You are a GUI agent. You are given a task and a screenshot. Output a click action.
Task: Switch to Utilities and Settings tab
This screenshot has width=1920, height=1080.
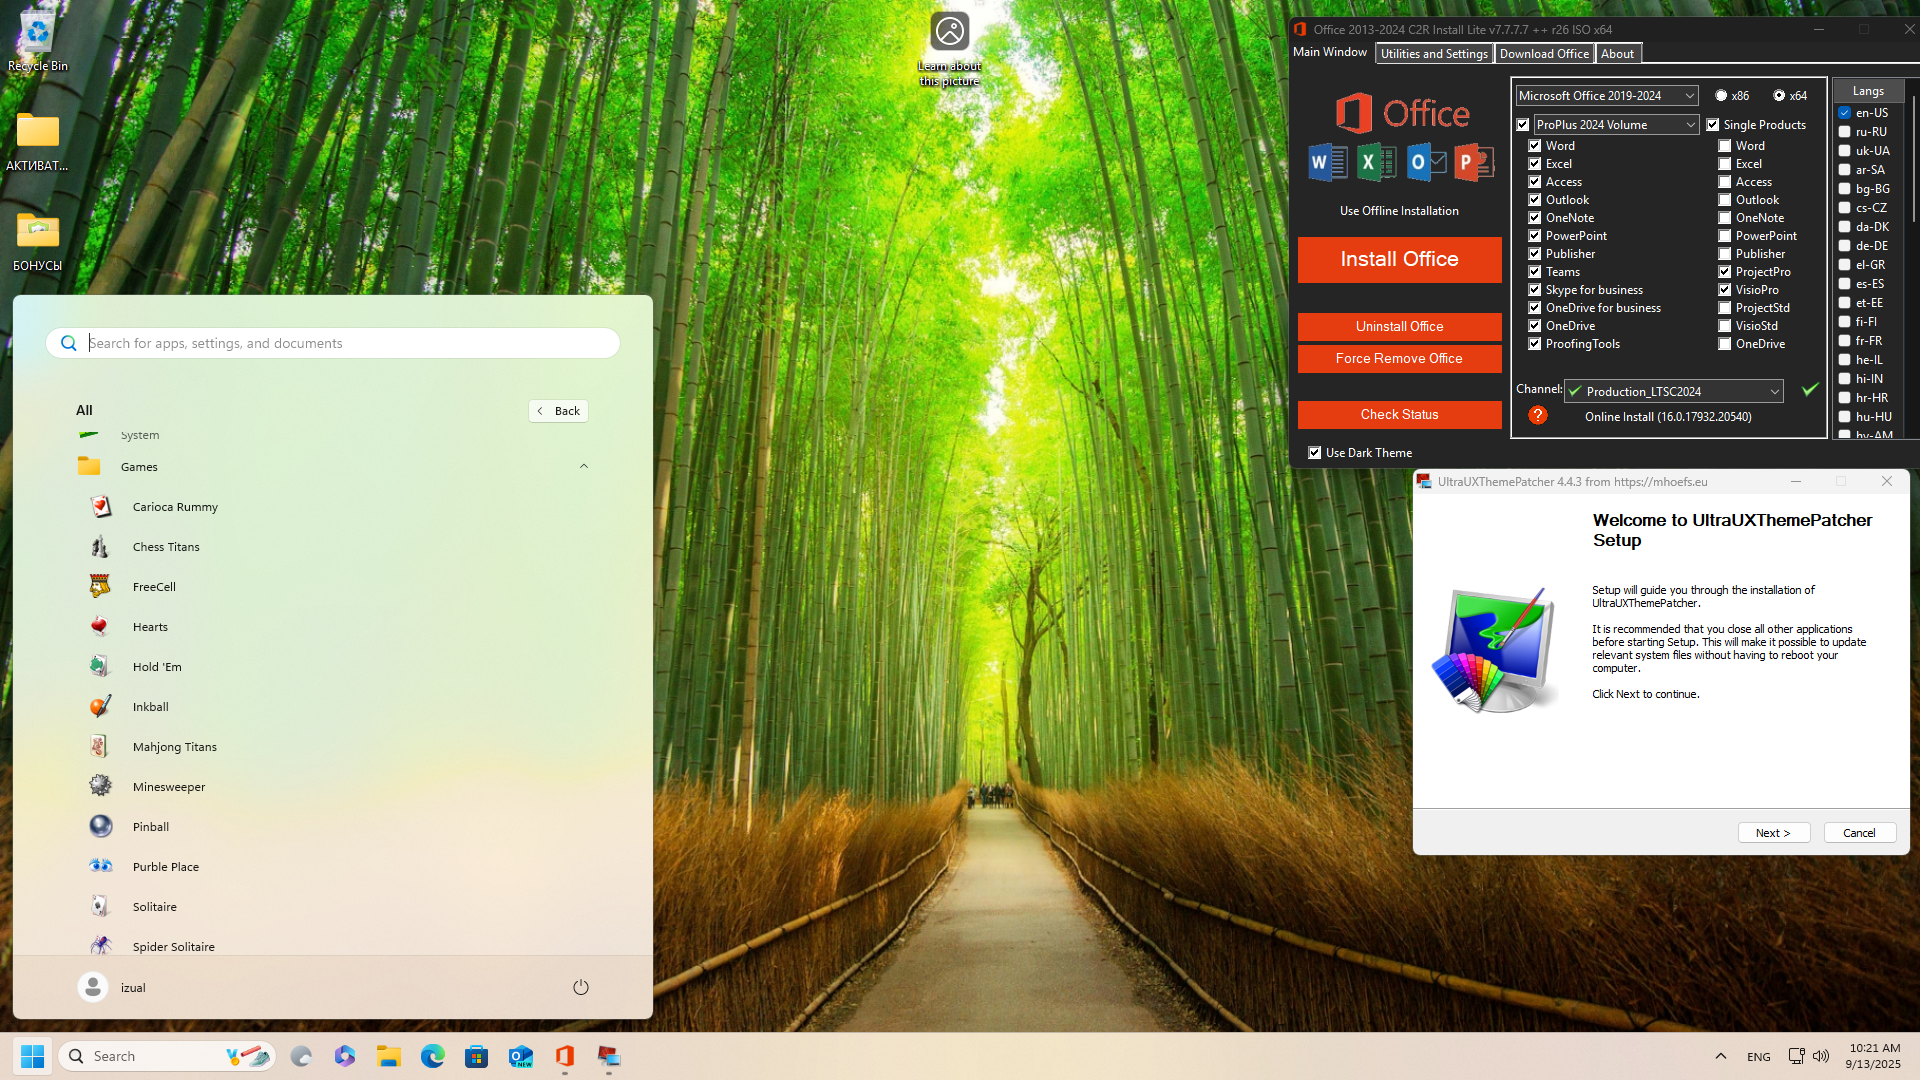1434,54
